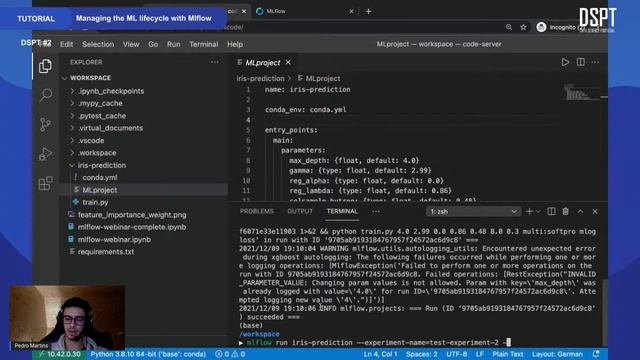Create a new terminal with plus icon
This screenshot has width=640, height=360.
(529, 211)
